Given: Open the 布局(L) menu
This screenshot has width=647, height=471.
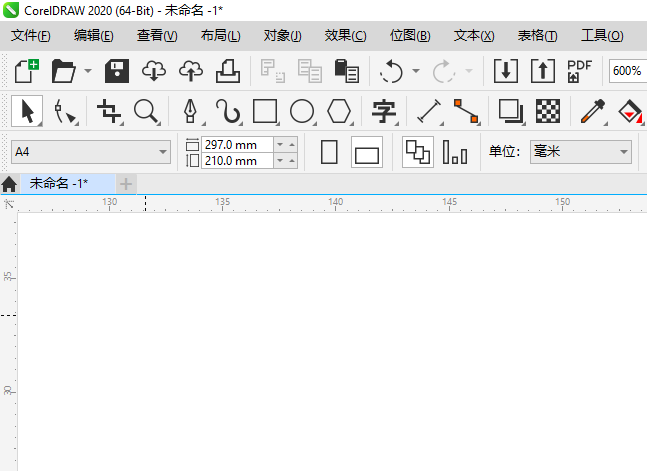Looking at the screenshot, I should tap(221, 36).
